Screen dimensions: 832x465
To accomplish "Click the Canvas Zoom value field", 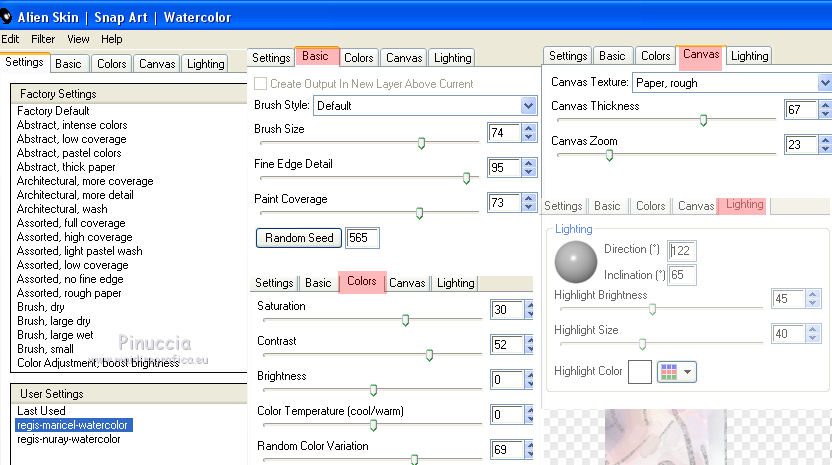I will click(801, 144).
